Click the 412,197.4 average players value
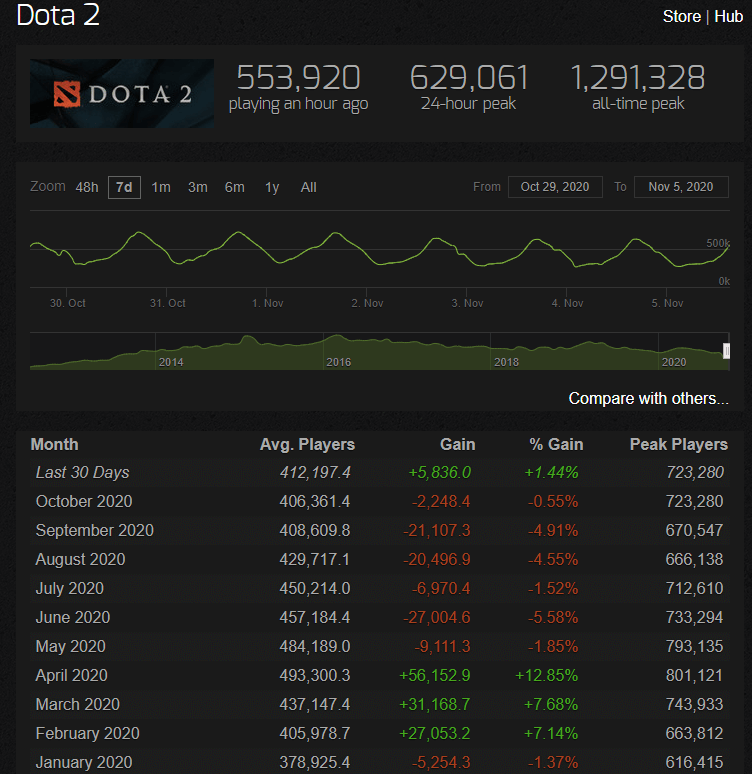Viewport: 752px width, 774px height. [x=315, y=472]
